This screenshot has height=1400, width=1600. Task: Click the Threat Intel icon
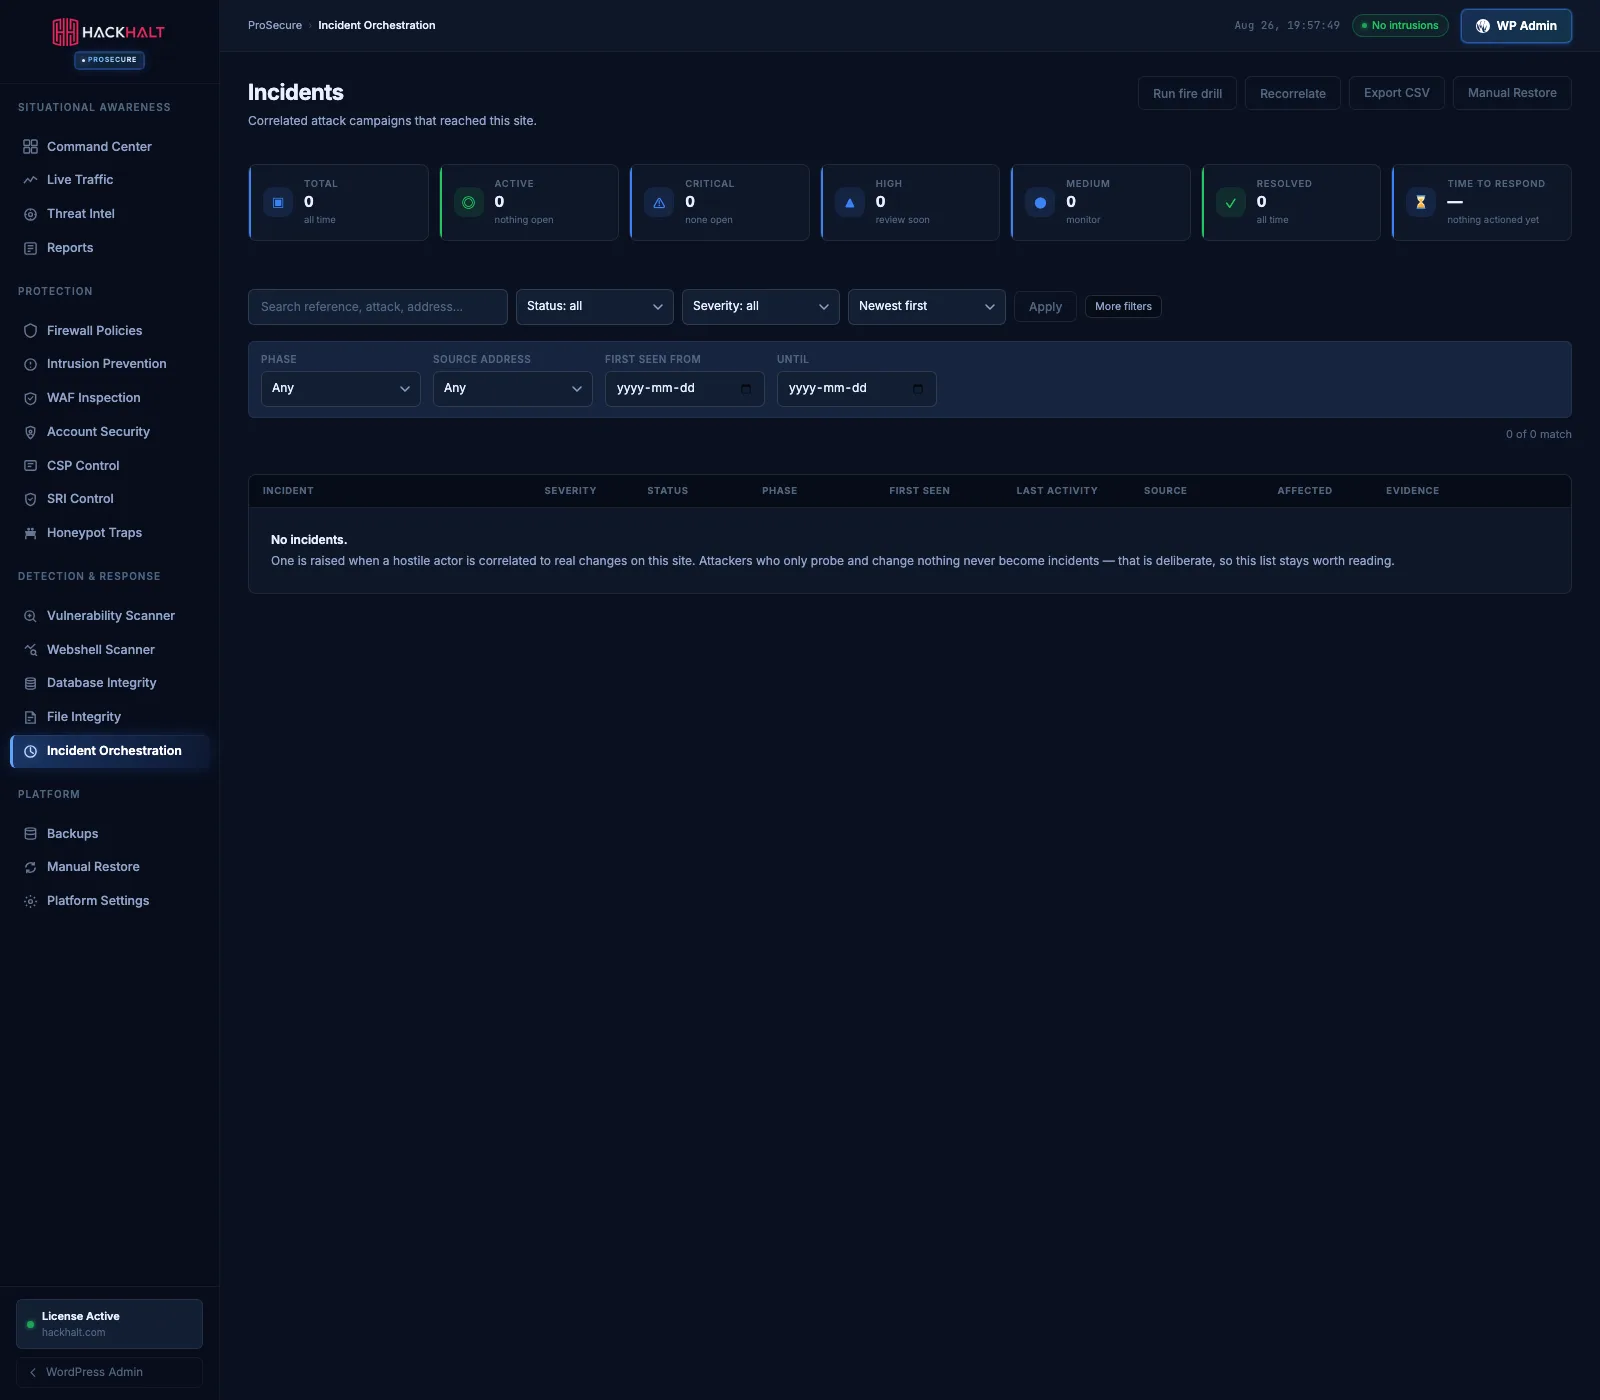click(30, 214)
